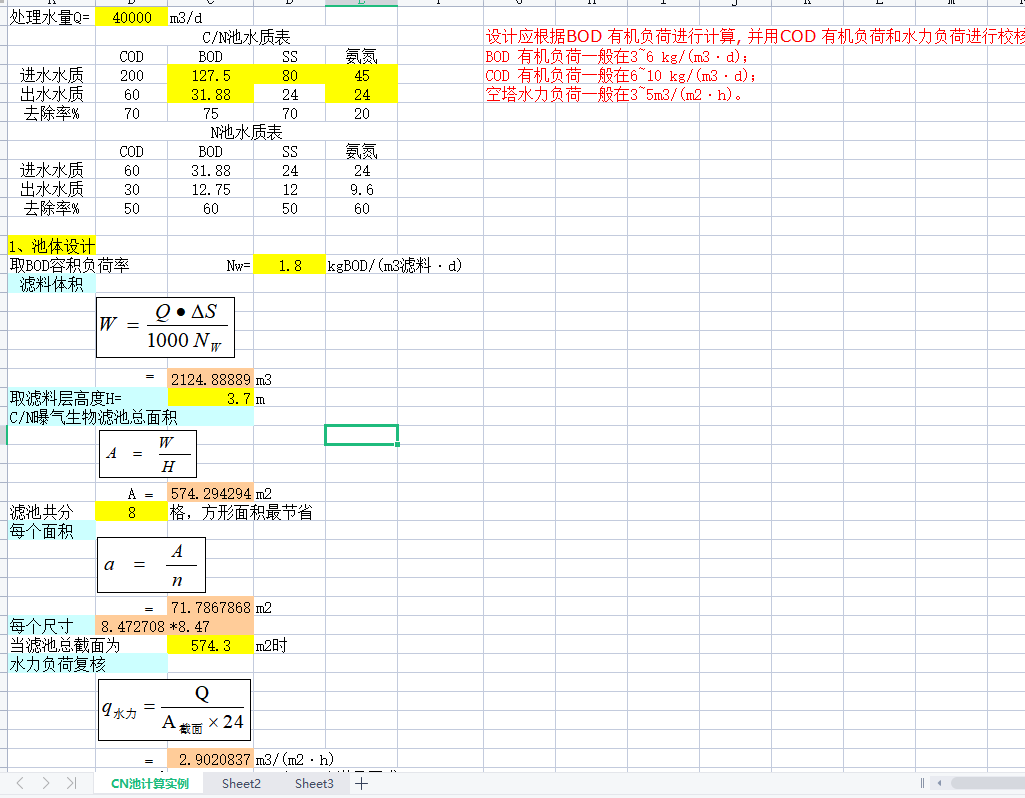Select the text 格，方形面积最节省
The width and height of the screenshot is (1025, 798).
[241, 512]
